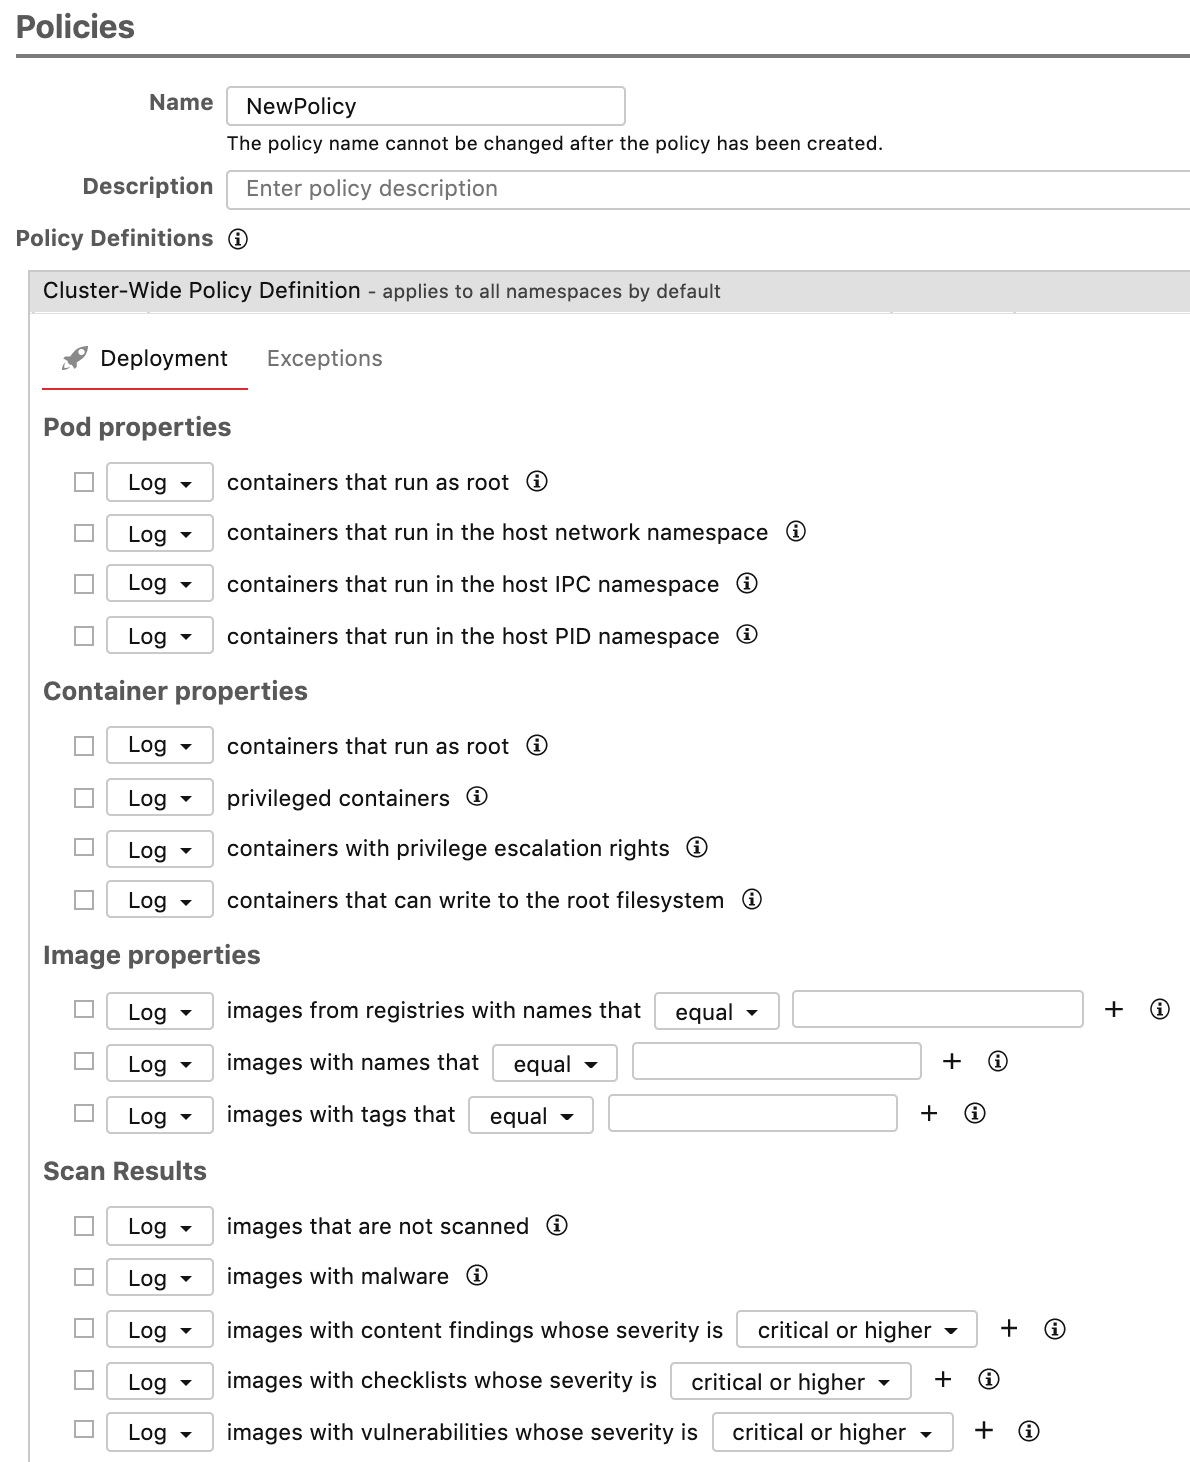Viewport: 1190px width, 1462px height.
Task: Click info icon for host network namespace rule
Action: (x=796, y=531)
